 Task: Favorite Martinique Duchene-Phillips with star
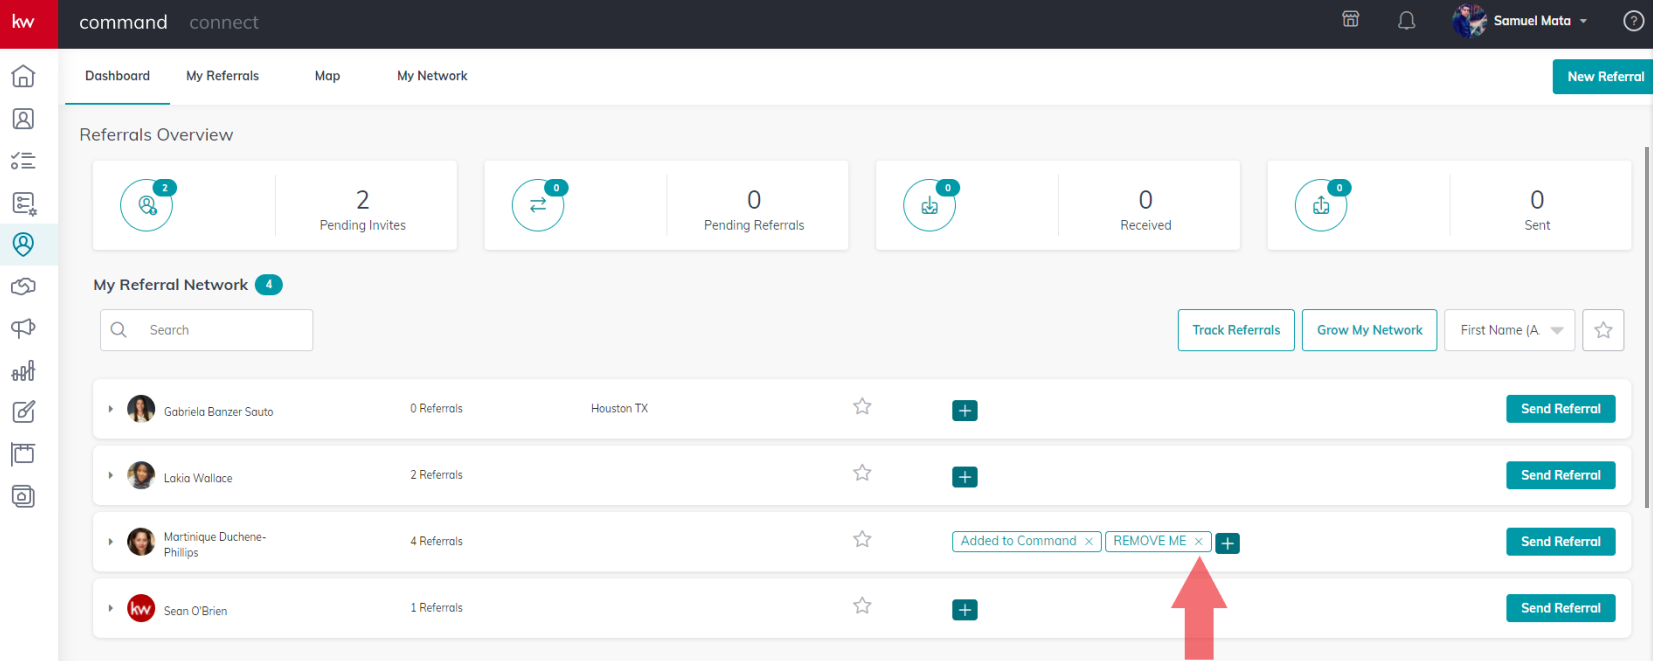862,539
